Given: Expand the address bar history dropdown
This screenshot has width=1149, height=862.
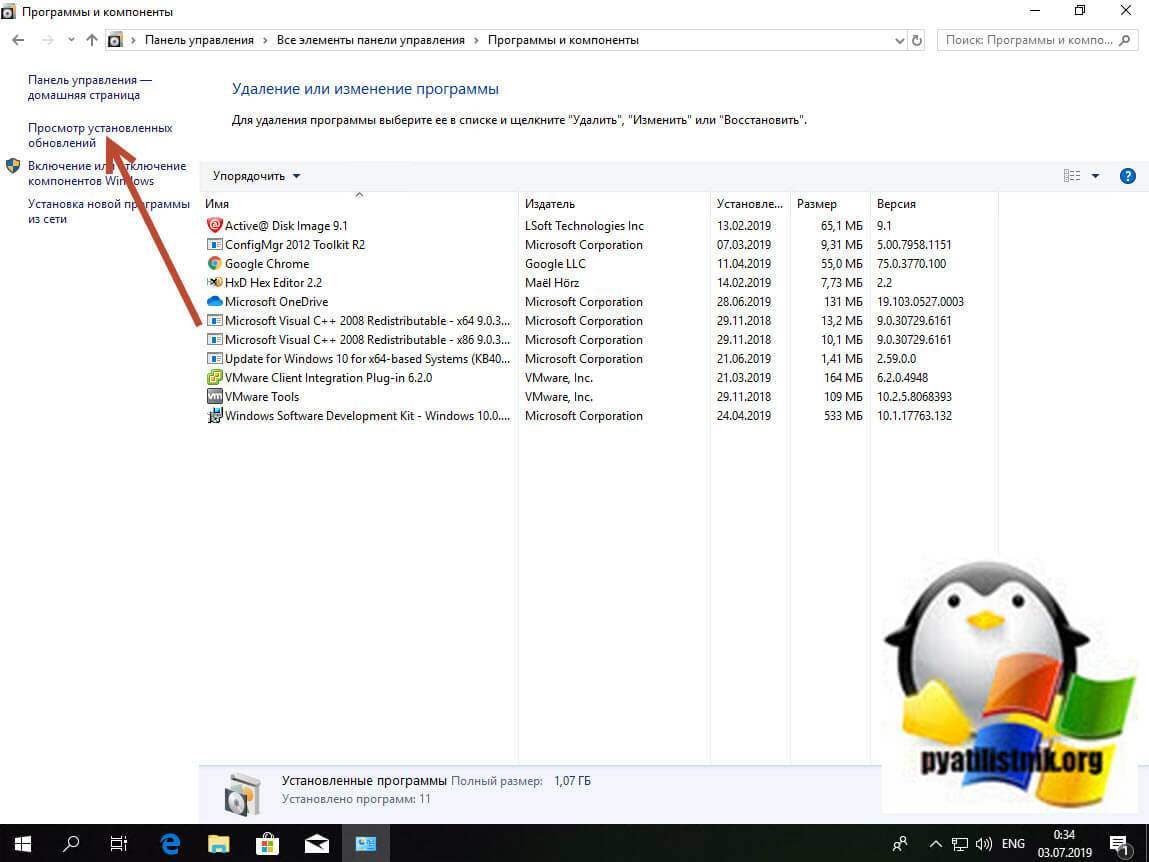Looking at the screenshot, I should pos(898,41).
